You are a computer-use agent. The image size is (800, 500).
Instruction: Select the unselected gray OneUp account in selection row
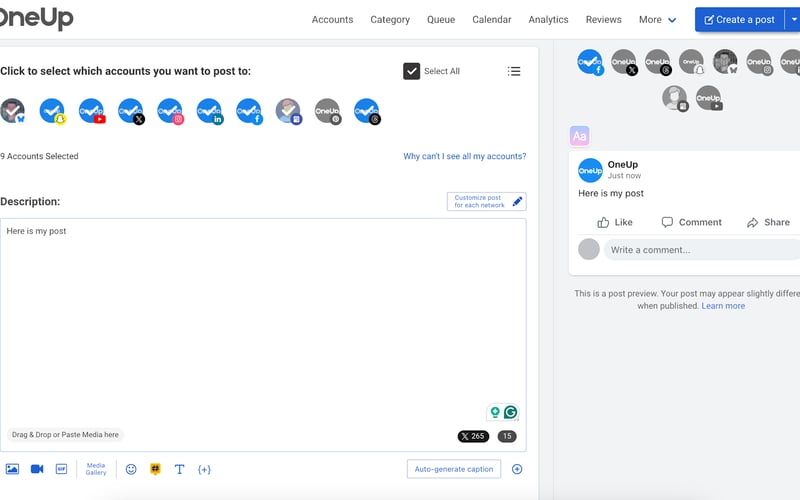click(327, 111)
